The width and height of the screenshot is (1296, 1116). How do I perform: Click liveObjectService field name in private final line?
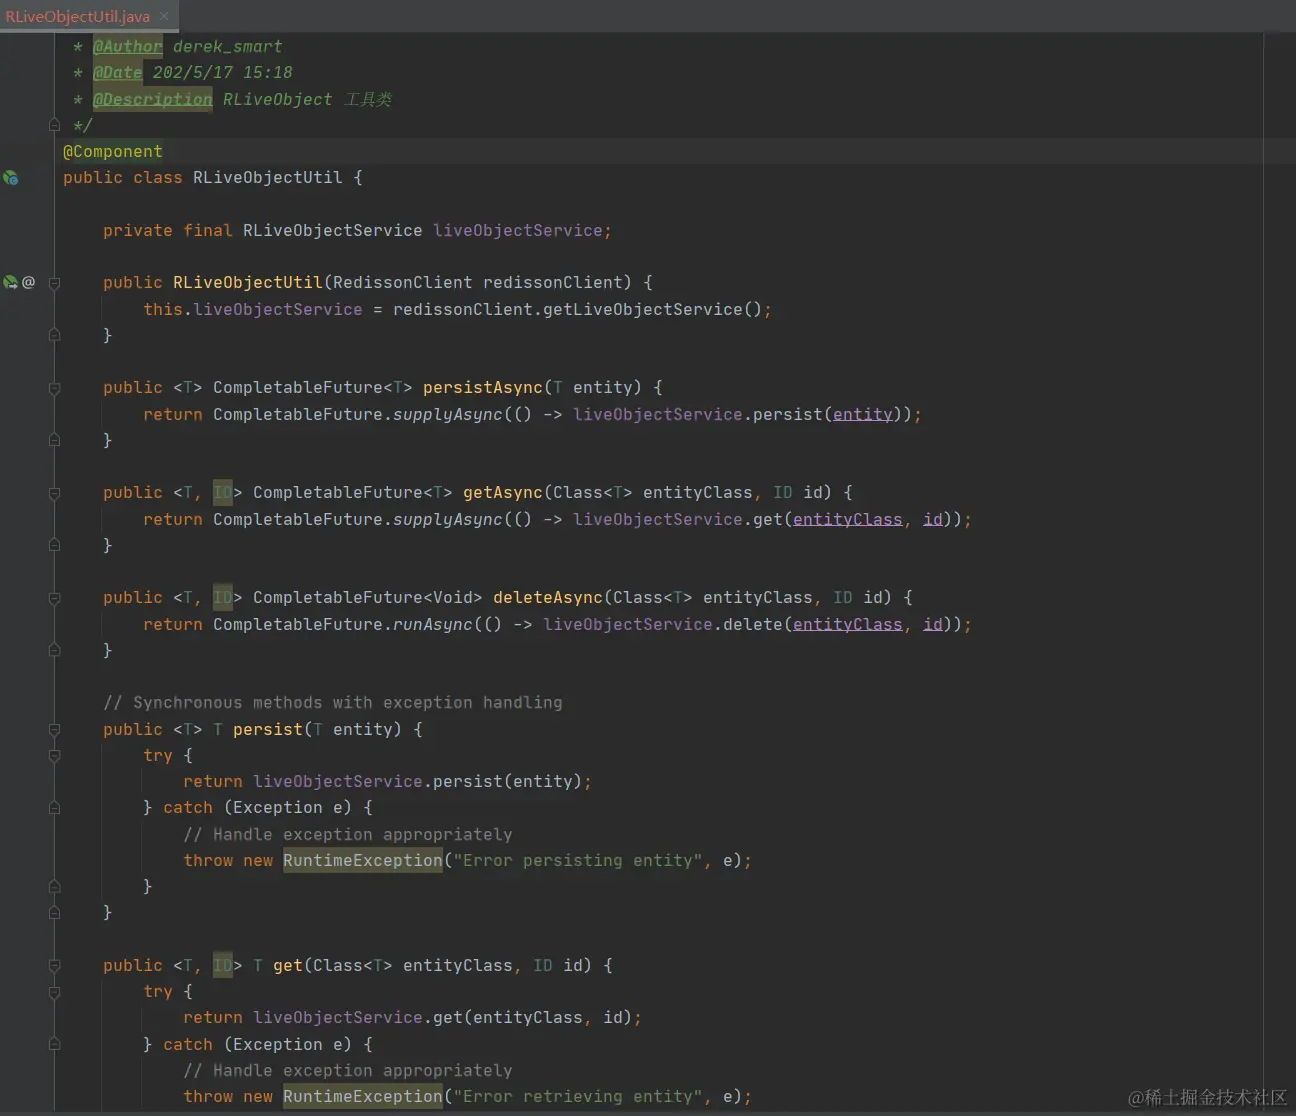pyautogui.click(x=517, y=230)
